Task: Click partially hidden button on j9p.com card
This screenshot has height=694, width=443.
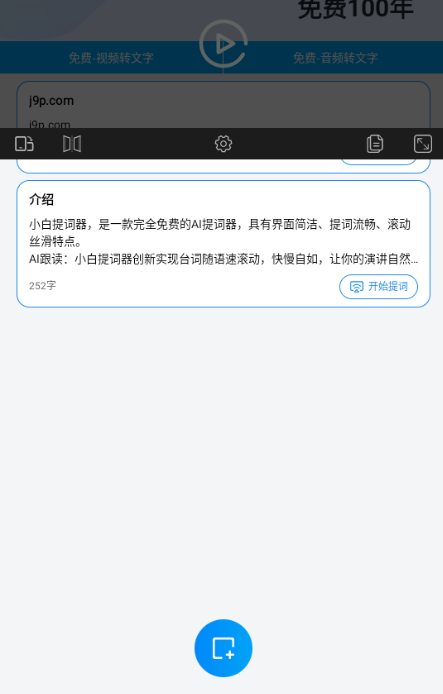Action: point(378,162)
